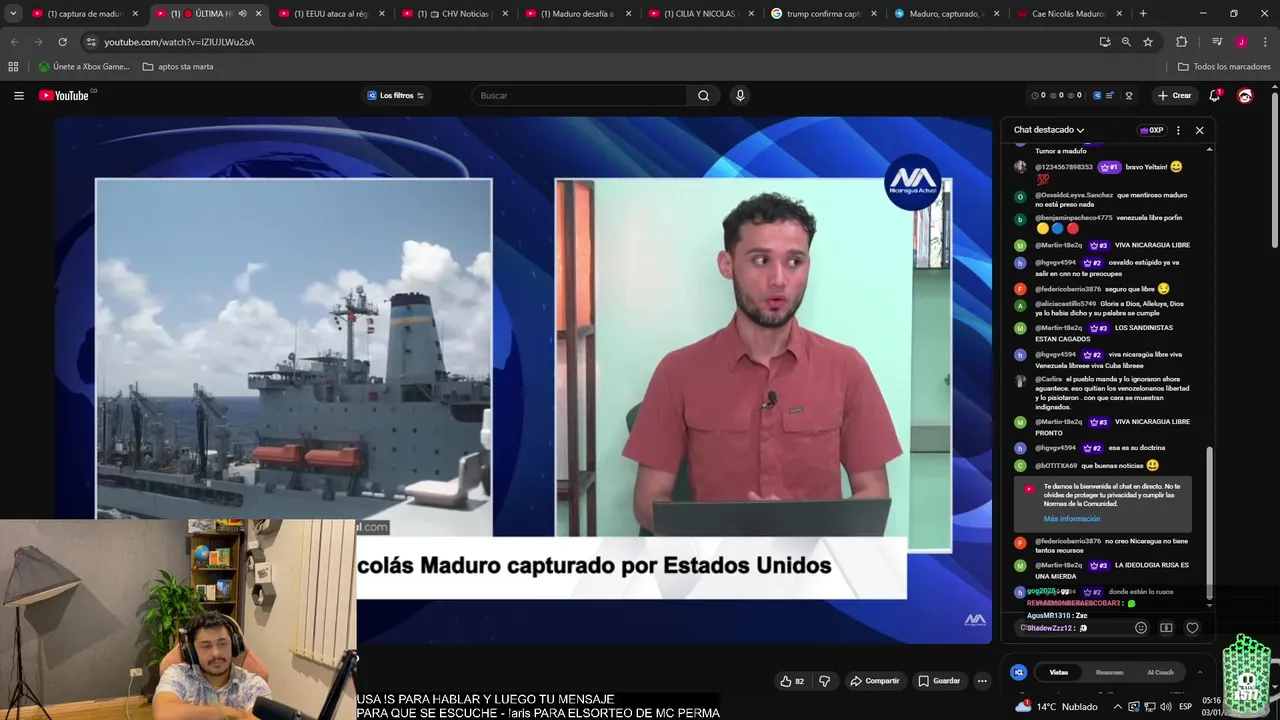Expand the 'Chat destacado' dropdown
The image size is (1280, 720).
(x=1049, y=130)
